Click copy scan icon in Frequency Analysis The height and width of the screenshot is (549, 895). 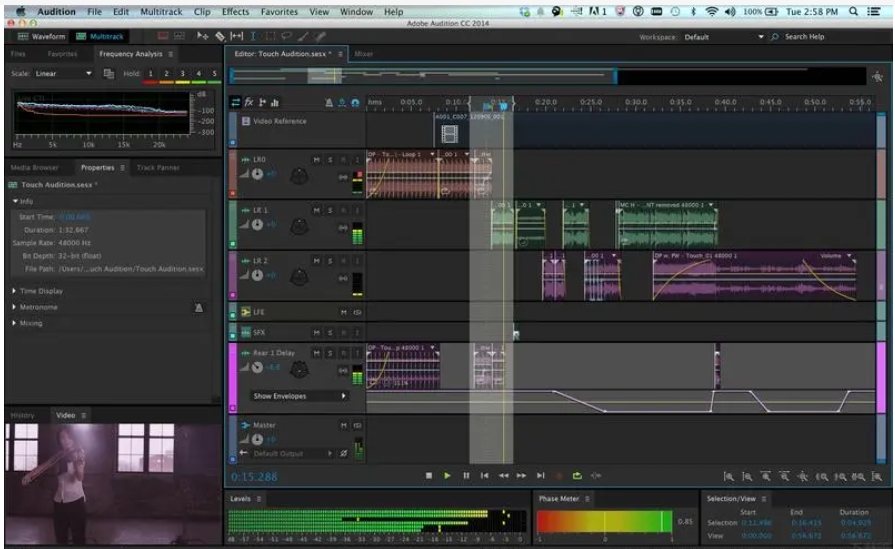pos(108,74)
